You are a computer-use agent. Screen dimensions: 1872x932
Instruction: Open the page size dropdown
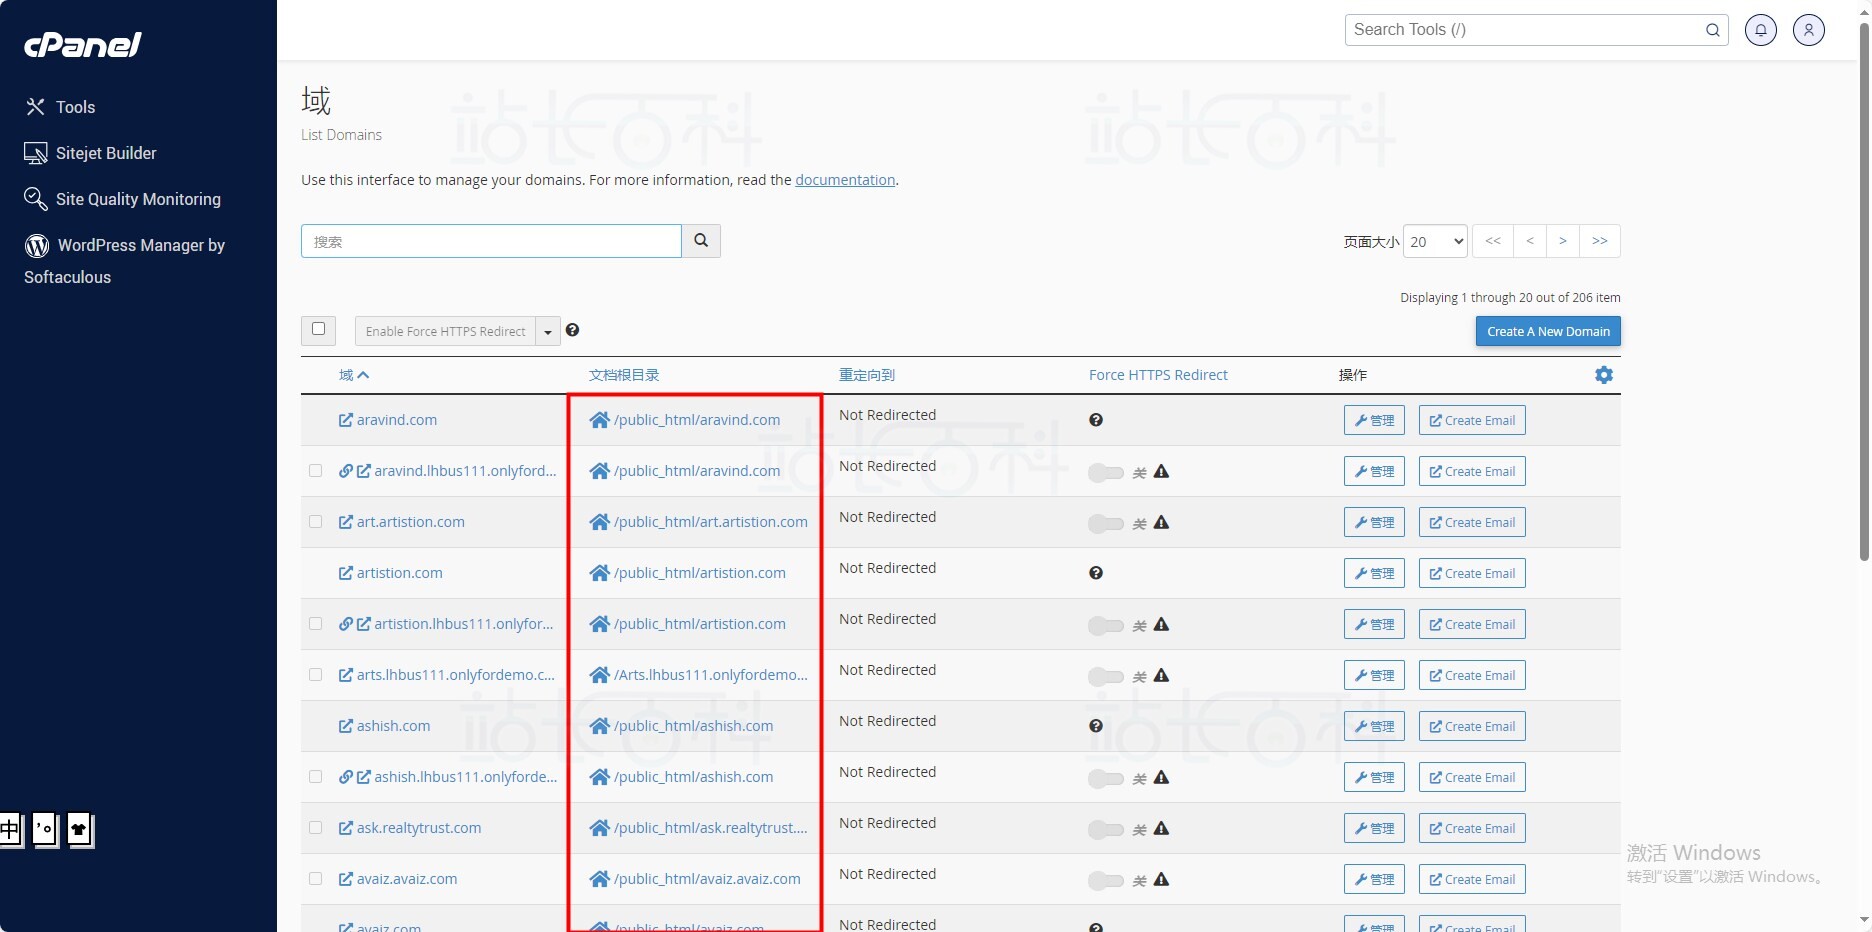1435,241
